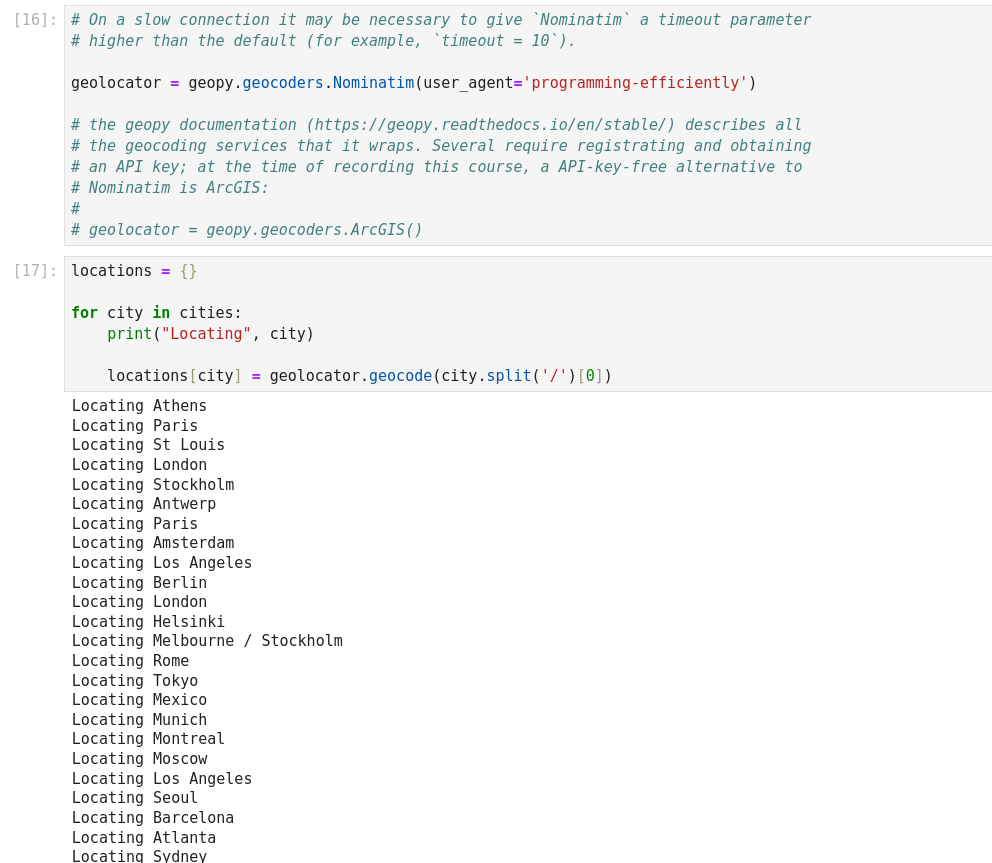Click the 'Locating Tokyo' output line
The width and height of the screenshot is (992, 863).
pyautogui.click(x=135, y=681)
